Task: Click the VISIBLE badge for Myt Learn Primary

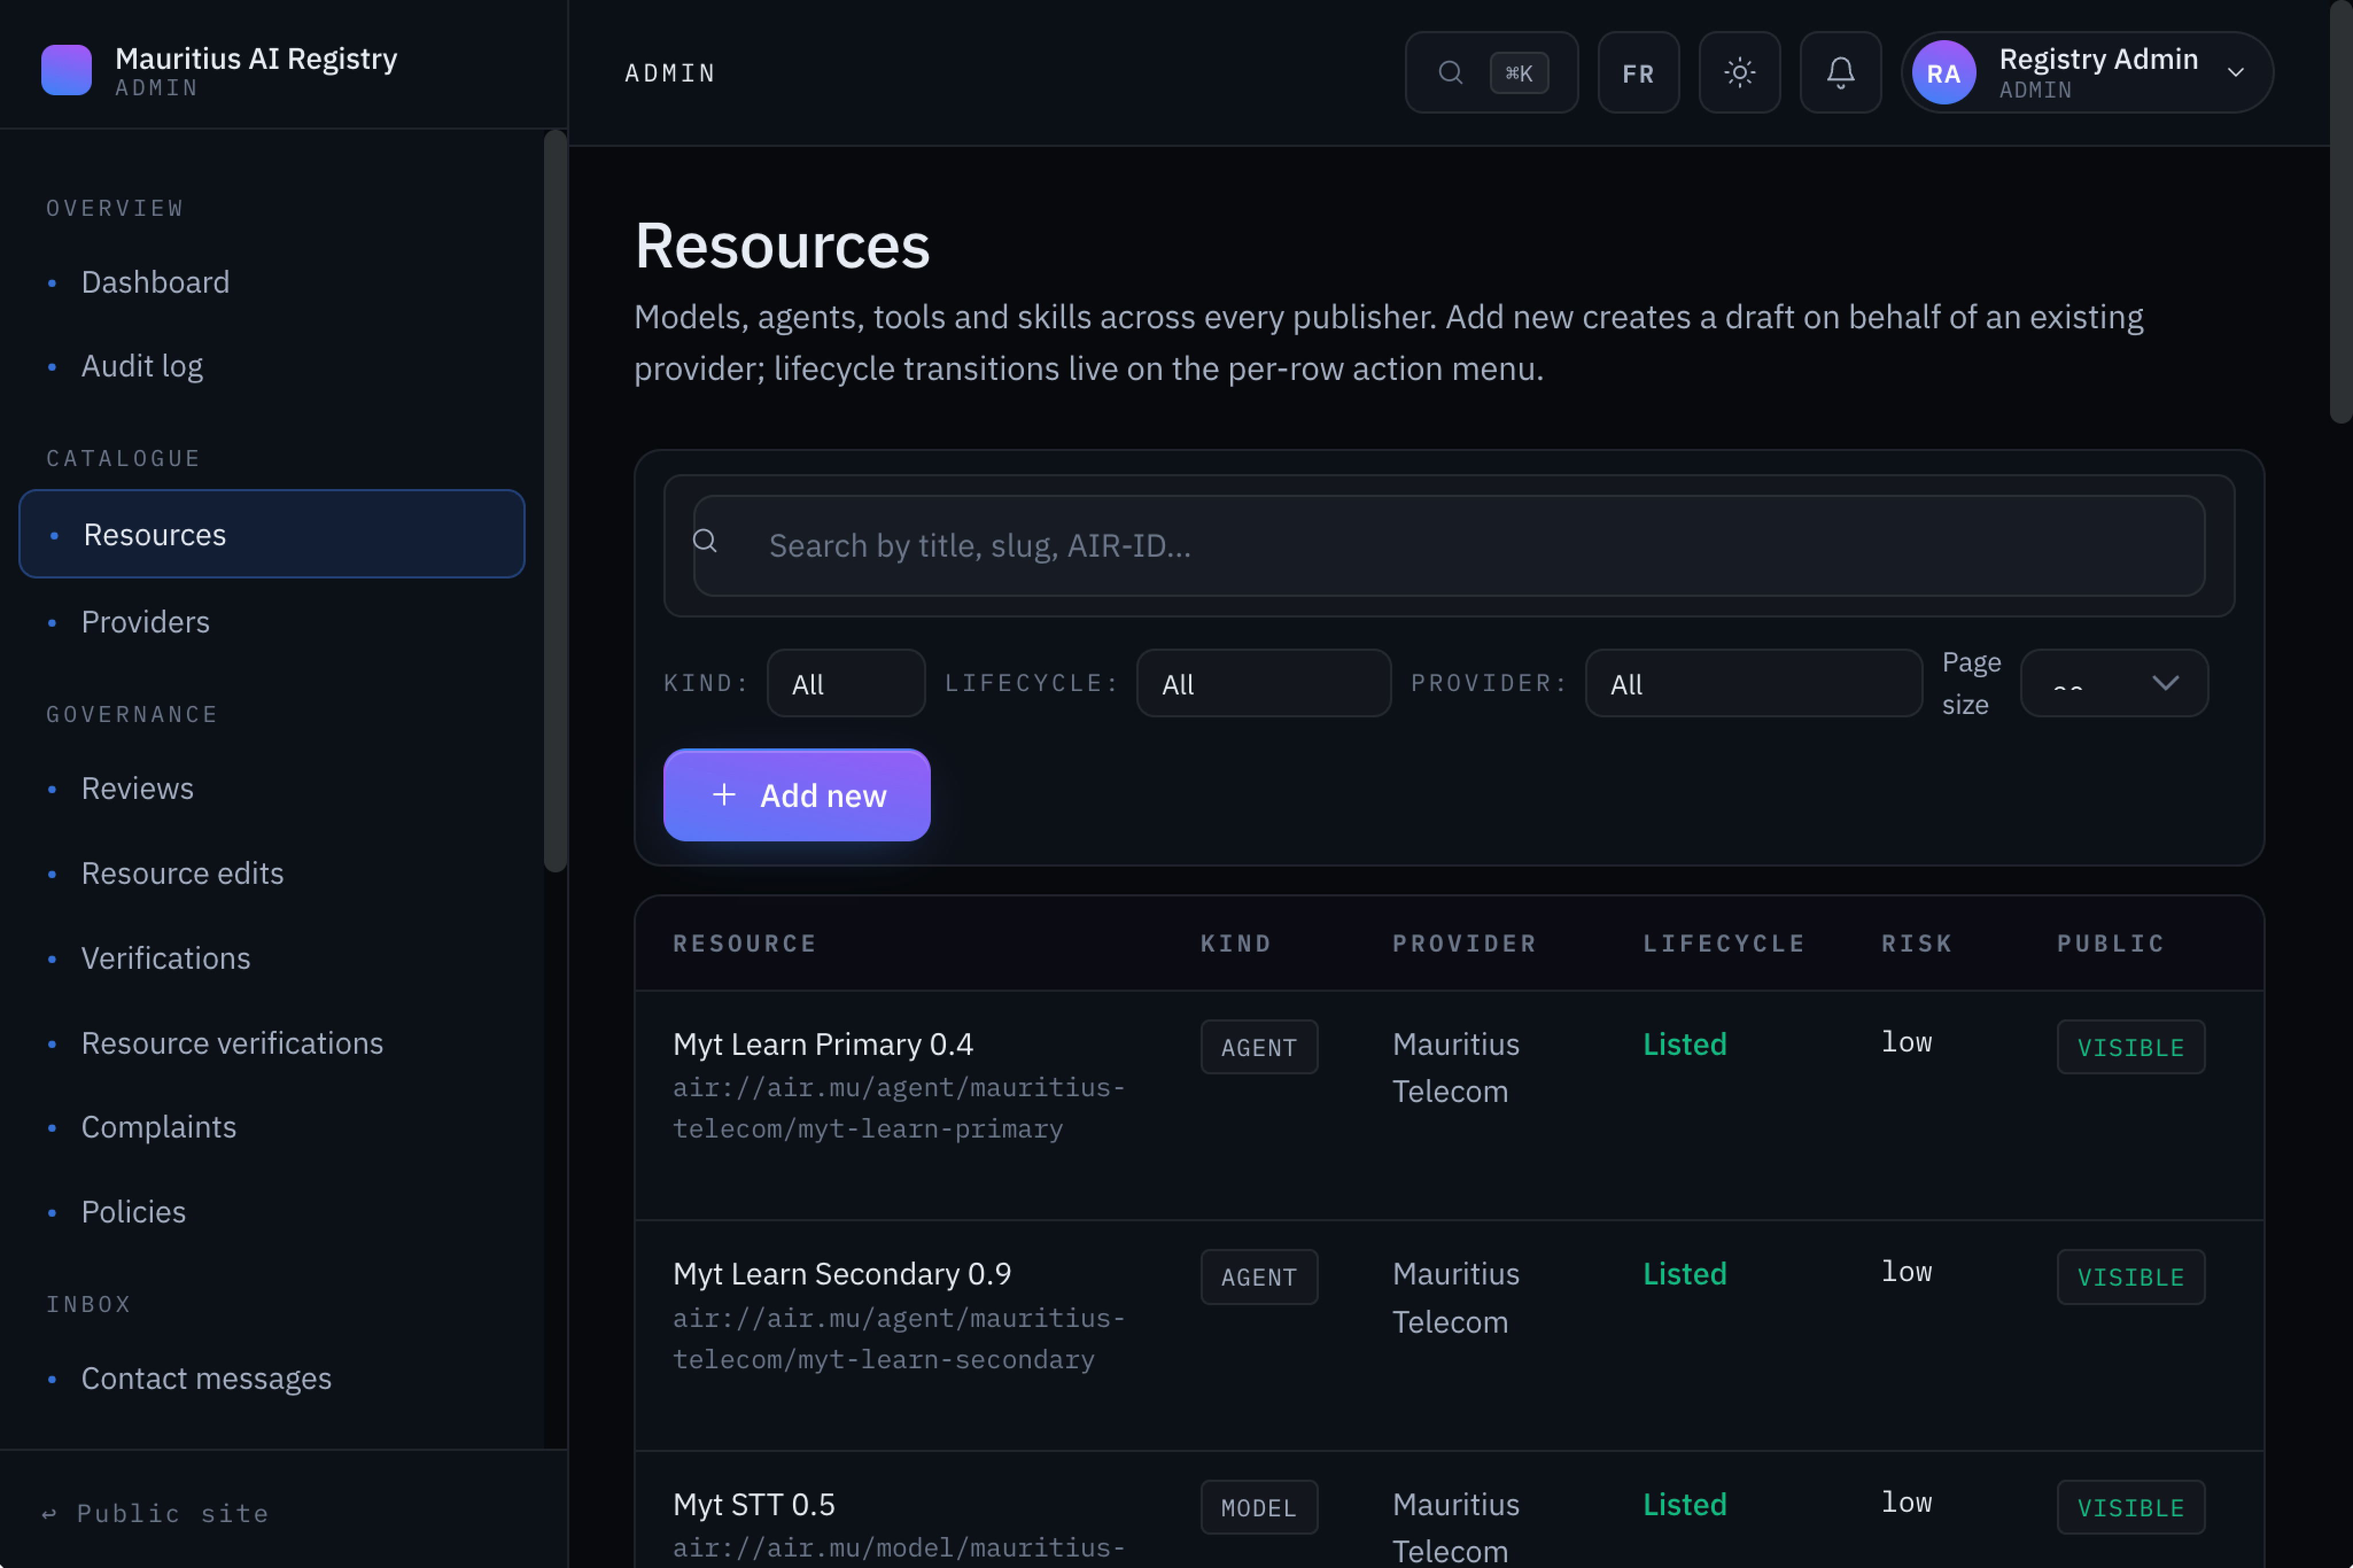Action: coord(2131,1047)
